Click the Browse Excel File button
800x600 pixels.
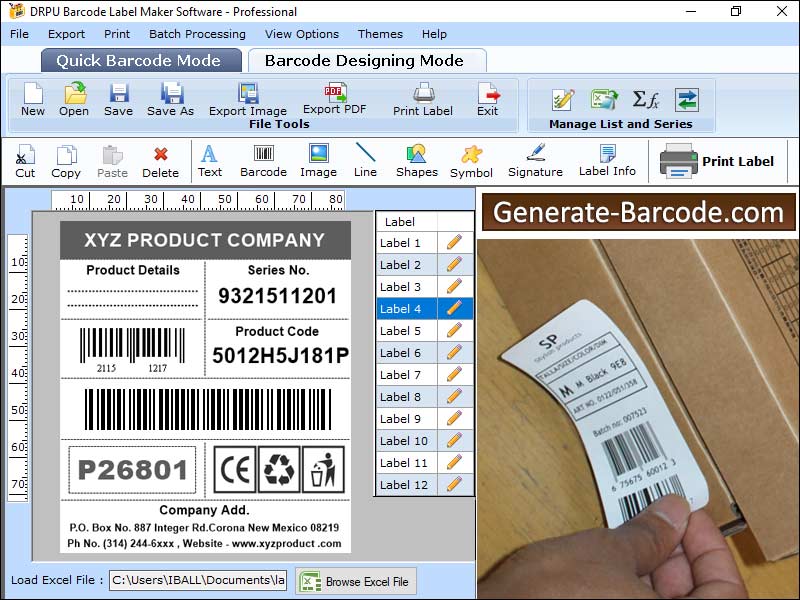pos(356,581)
